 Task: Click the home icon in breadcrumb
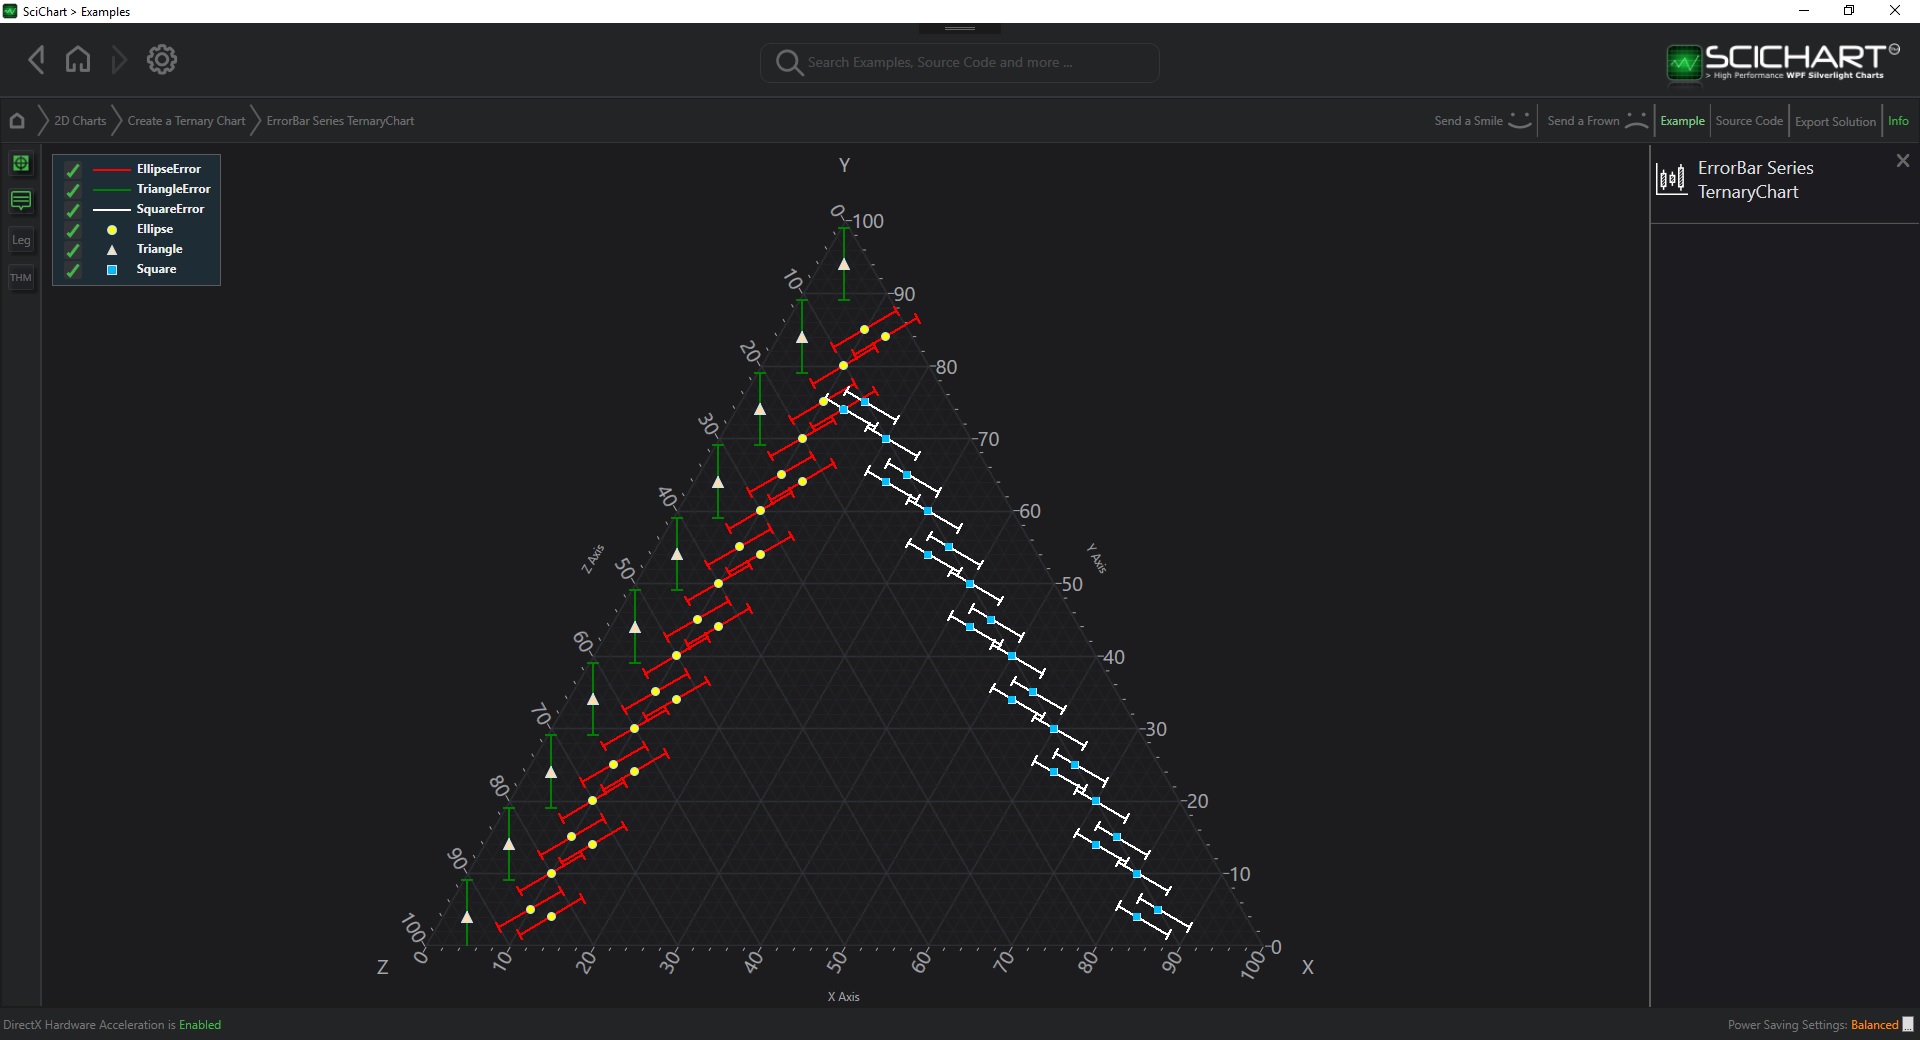tap(17, 121)
